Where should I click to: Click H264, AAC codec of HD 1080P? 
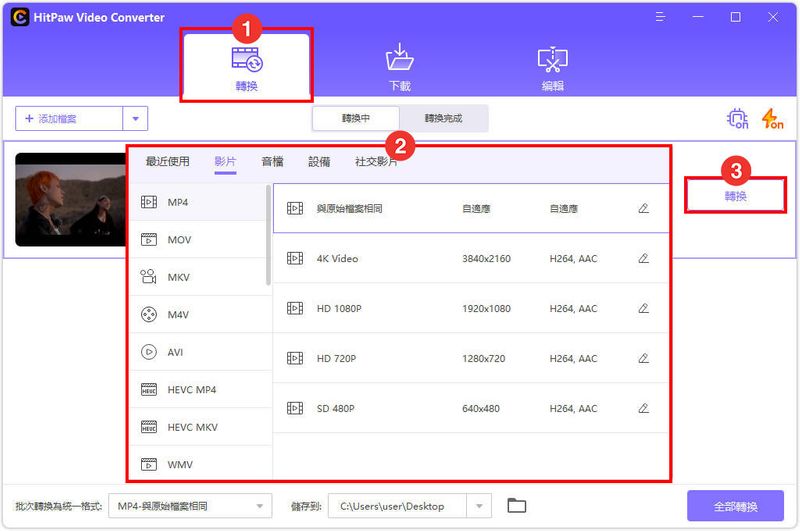pyautogui.click(x=573, y=309)
